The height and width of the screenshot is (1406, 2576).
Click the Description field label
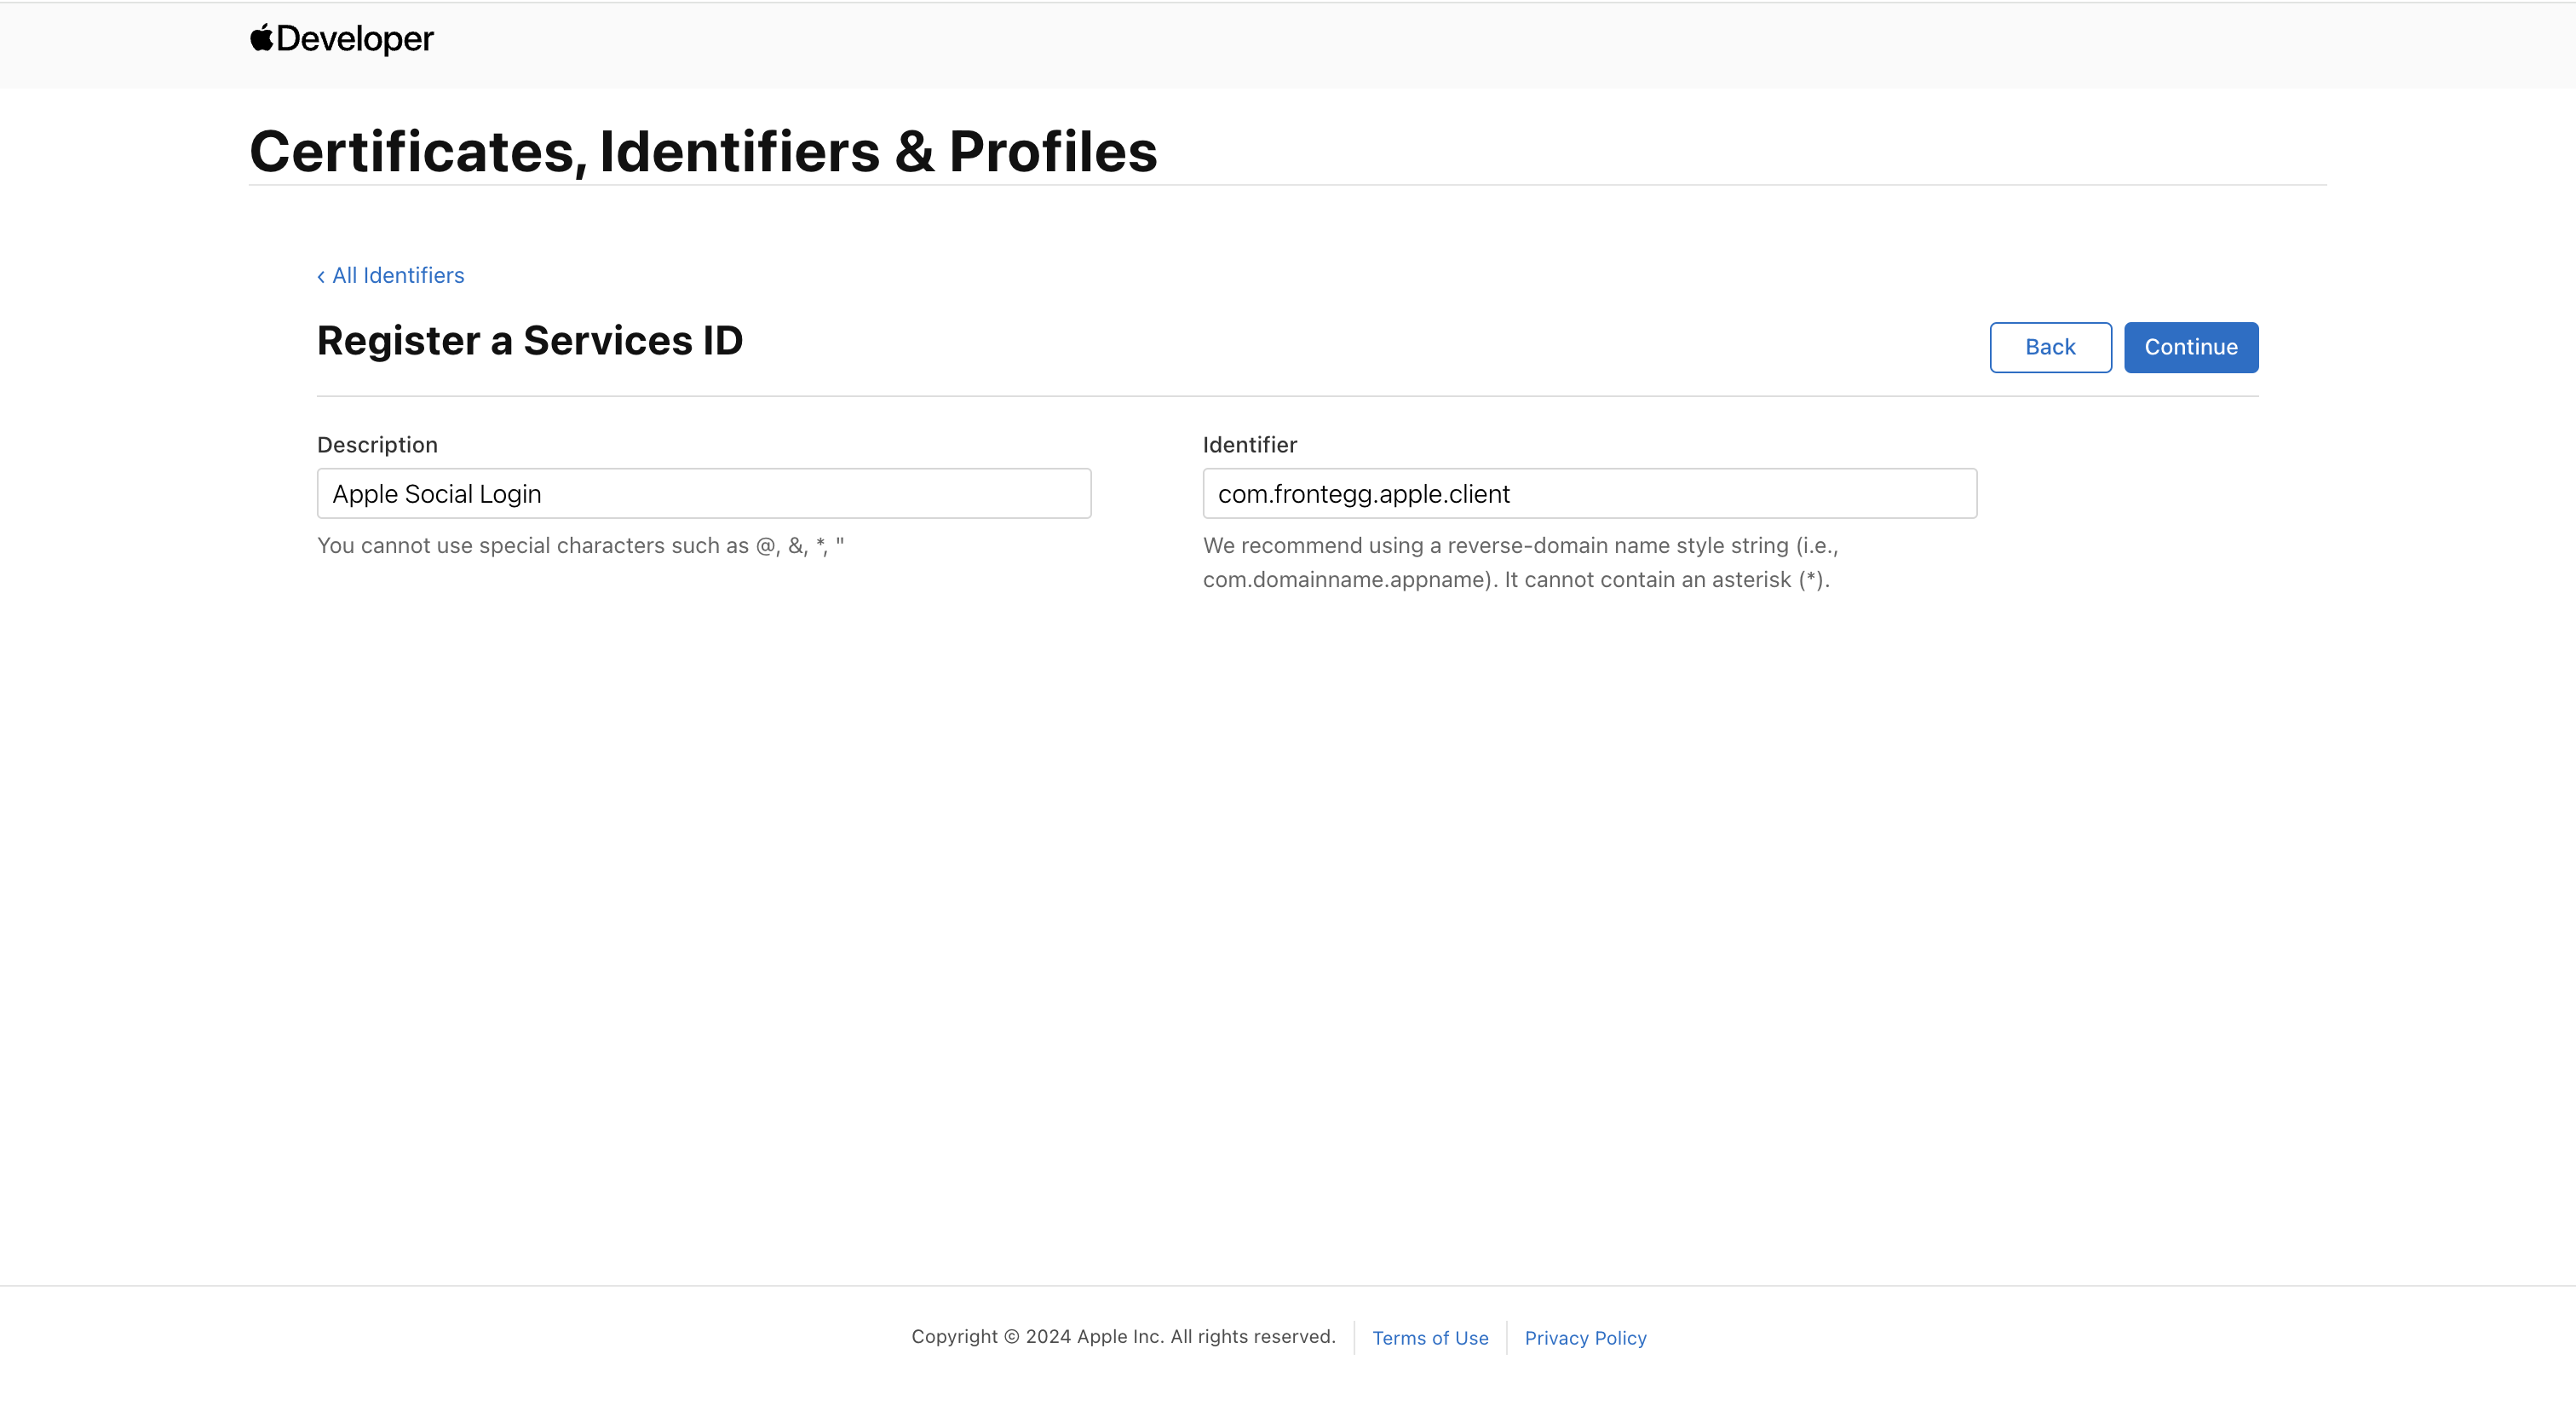(377, 445)
